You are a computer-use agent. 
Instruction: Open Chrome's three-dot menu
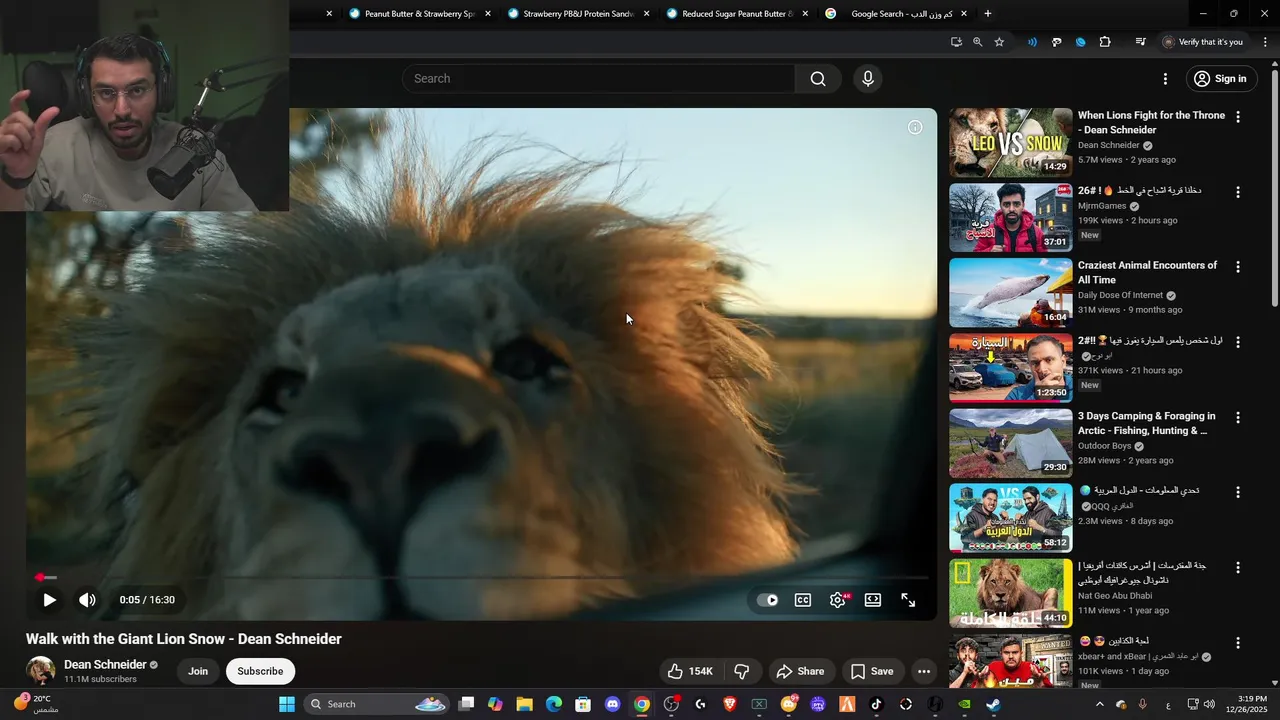tap(1265, 42)
